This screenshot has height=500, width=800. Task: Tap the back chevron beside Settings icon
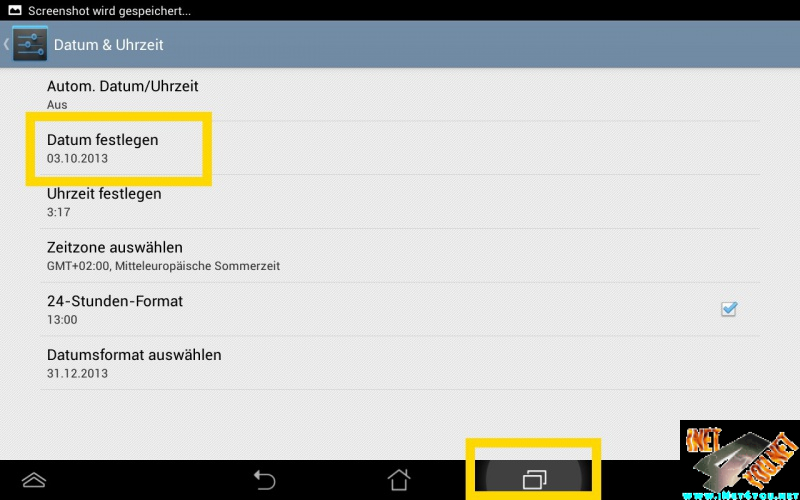coord(6,44)
